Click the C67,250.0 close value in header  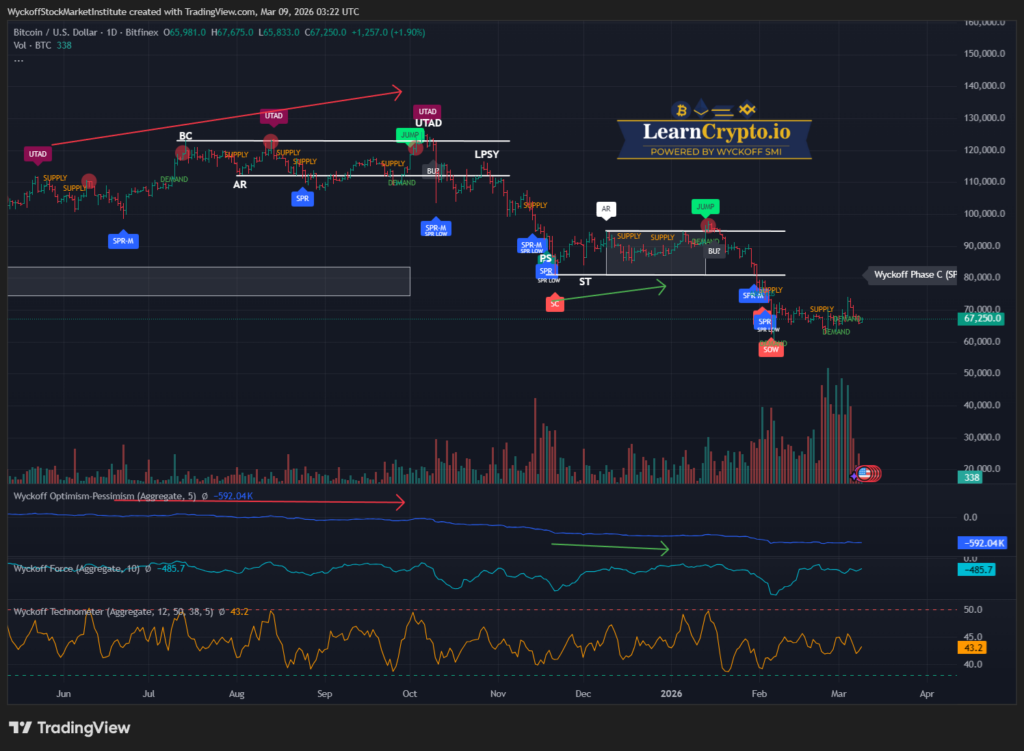[325, 32]
